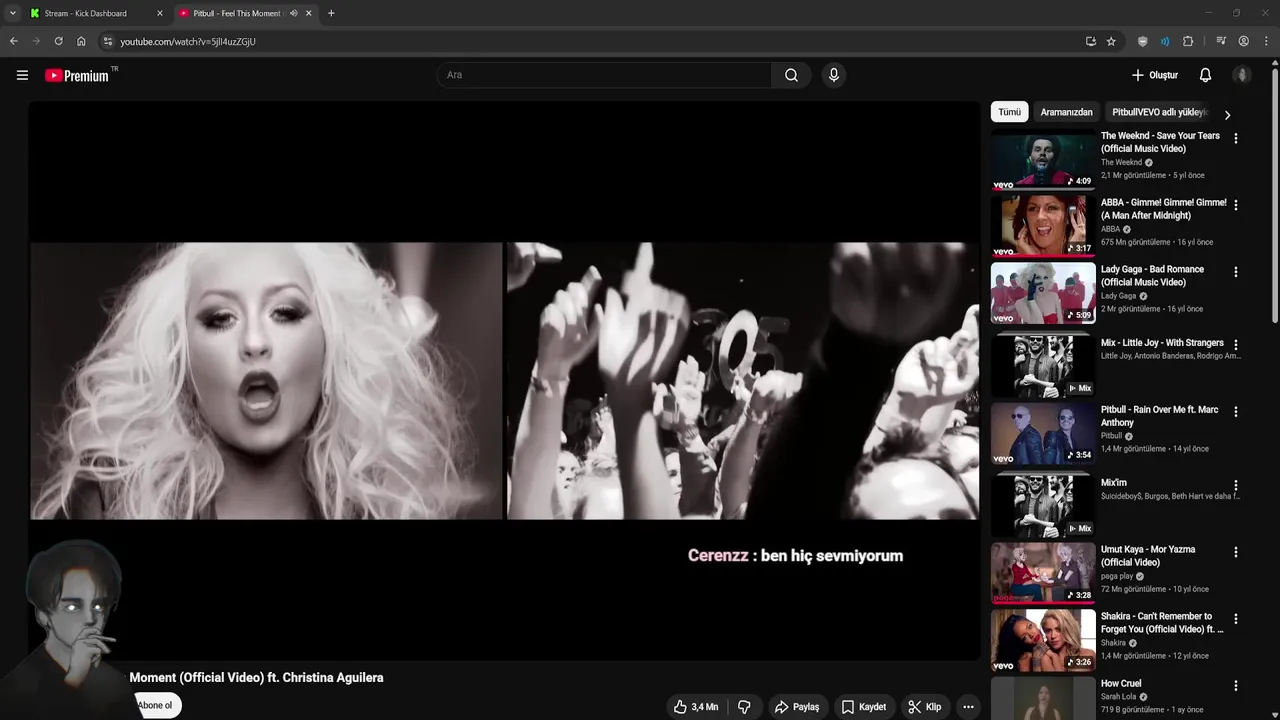Go back in browser history
The height and width of the screenshot is (720, 1280).
13,41
